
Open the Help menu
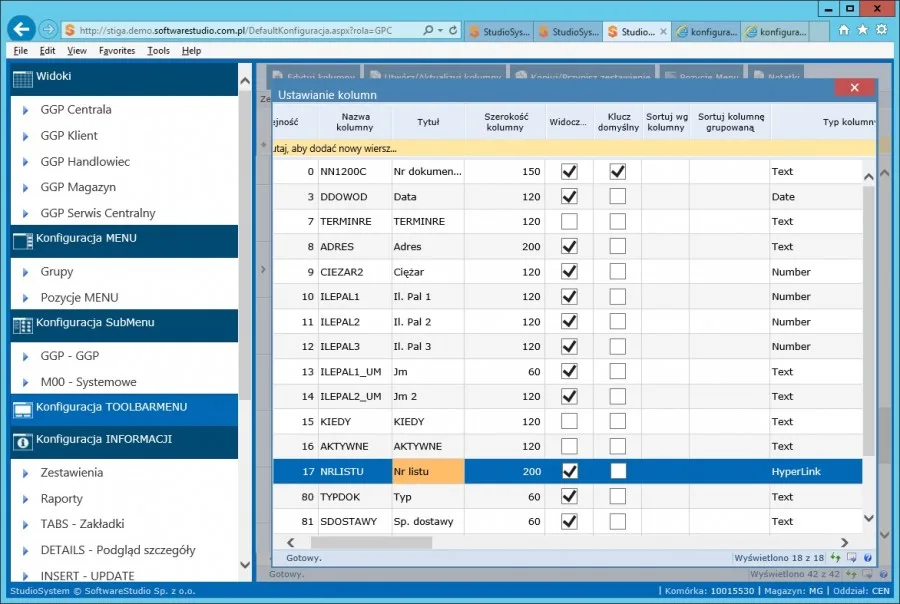192,51
